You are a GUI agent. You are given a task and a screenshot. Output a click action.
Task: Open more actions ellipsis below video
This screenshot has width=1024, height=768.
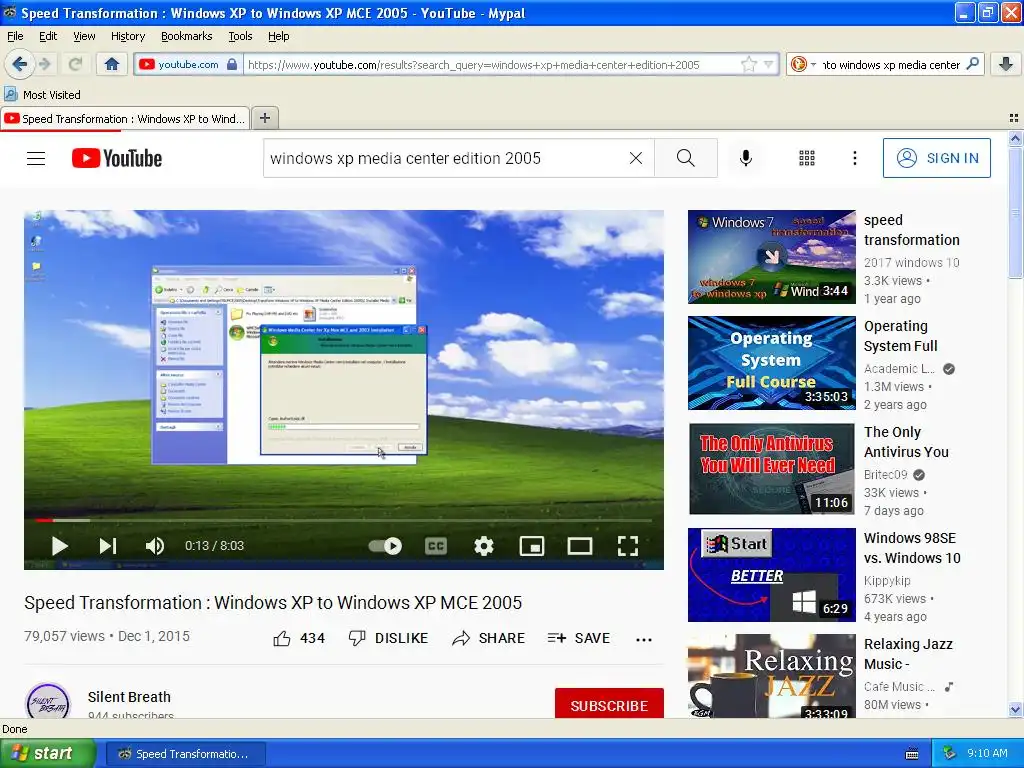pyautogui.click(x=644, y=639)
